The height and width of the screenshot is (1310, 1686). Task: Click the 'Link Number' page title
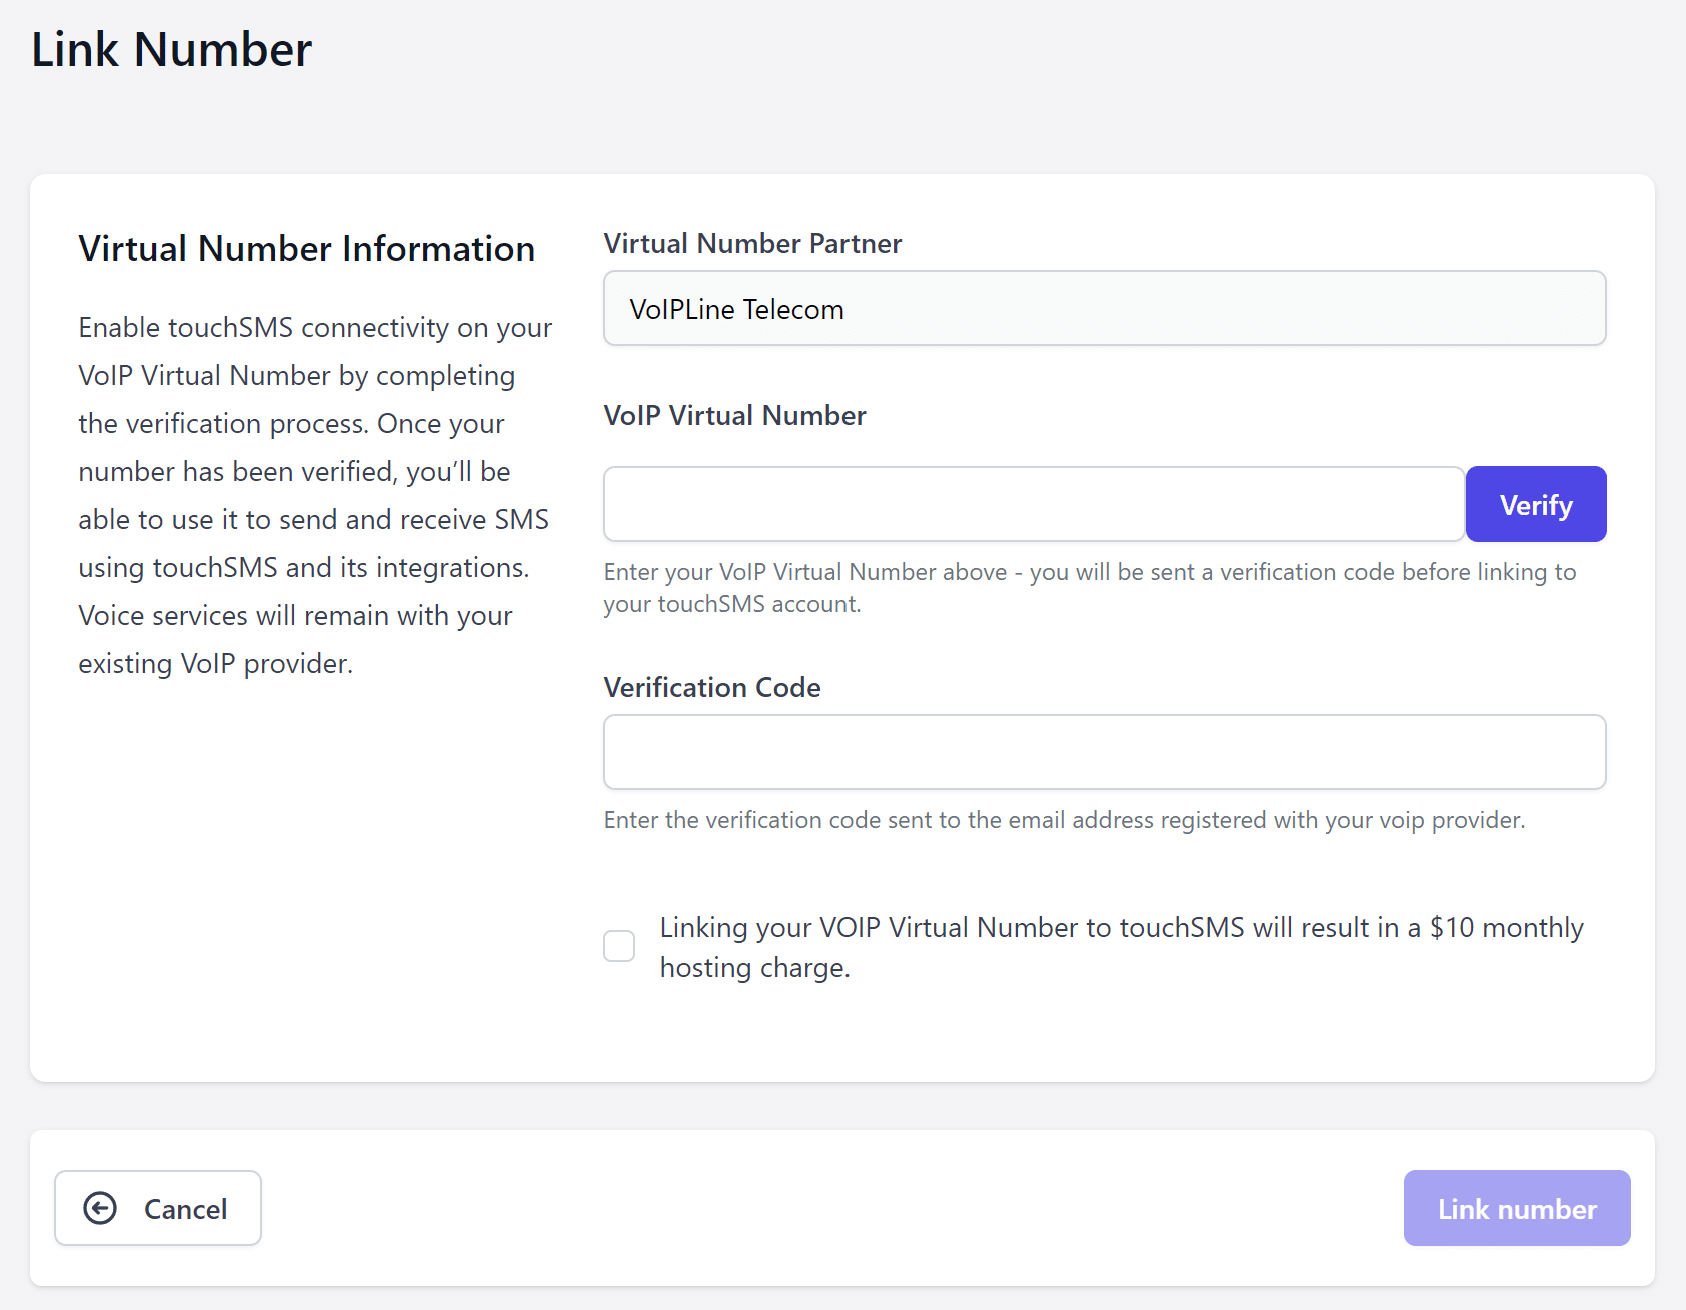172,50
